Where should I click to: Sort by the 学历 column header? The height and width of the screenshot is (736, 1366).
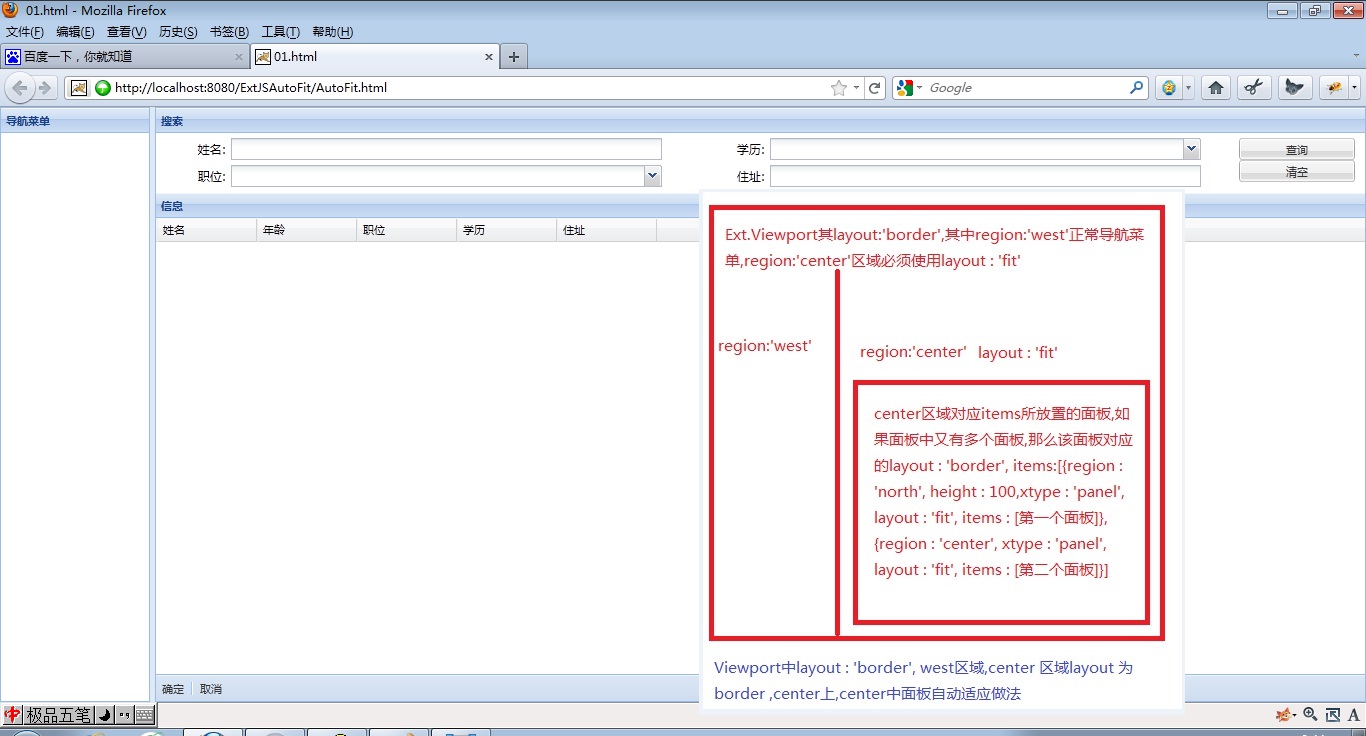pos(506,230)
